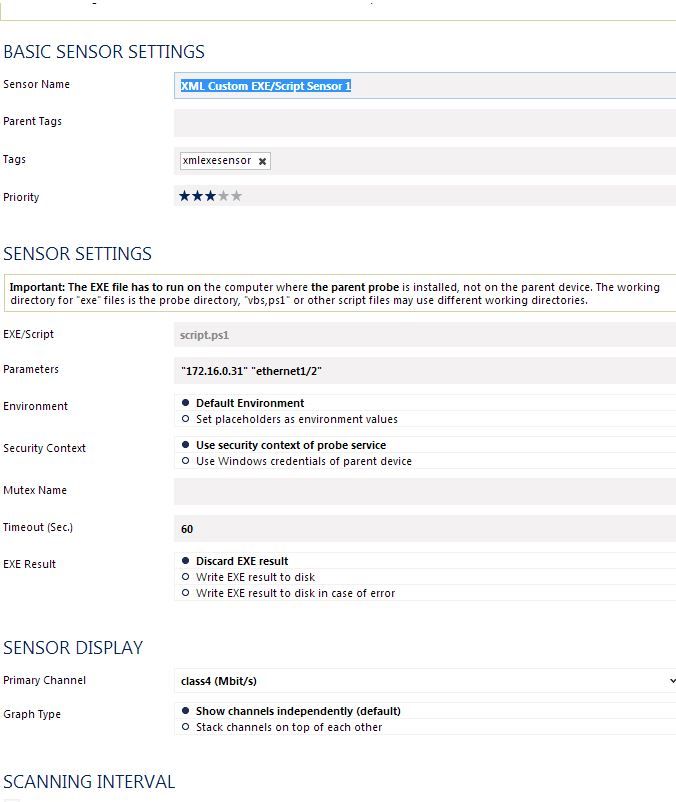
Task: Click the EXE Result label
Action: [29, 564]
